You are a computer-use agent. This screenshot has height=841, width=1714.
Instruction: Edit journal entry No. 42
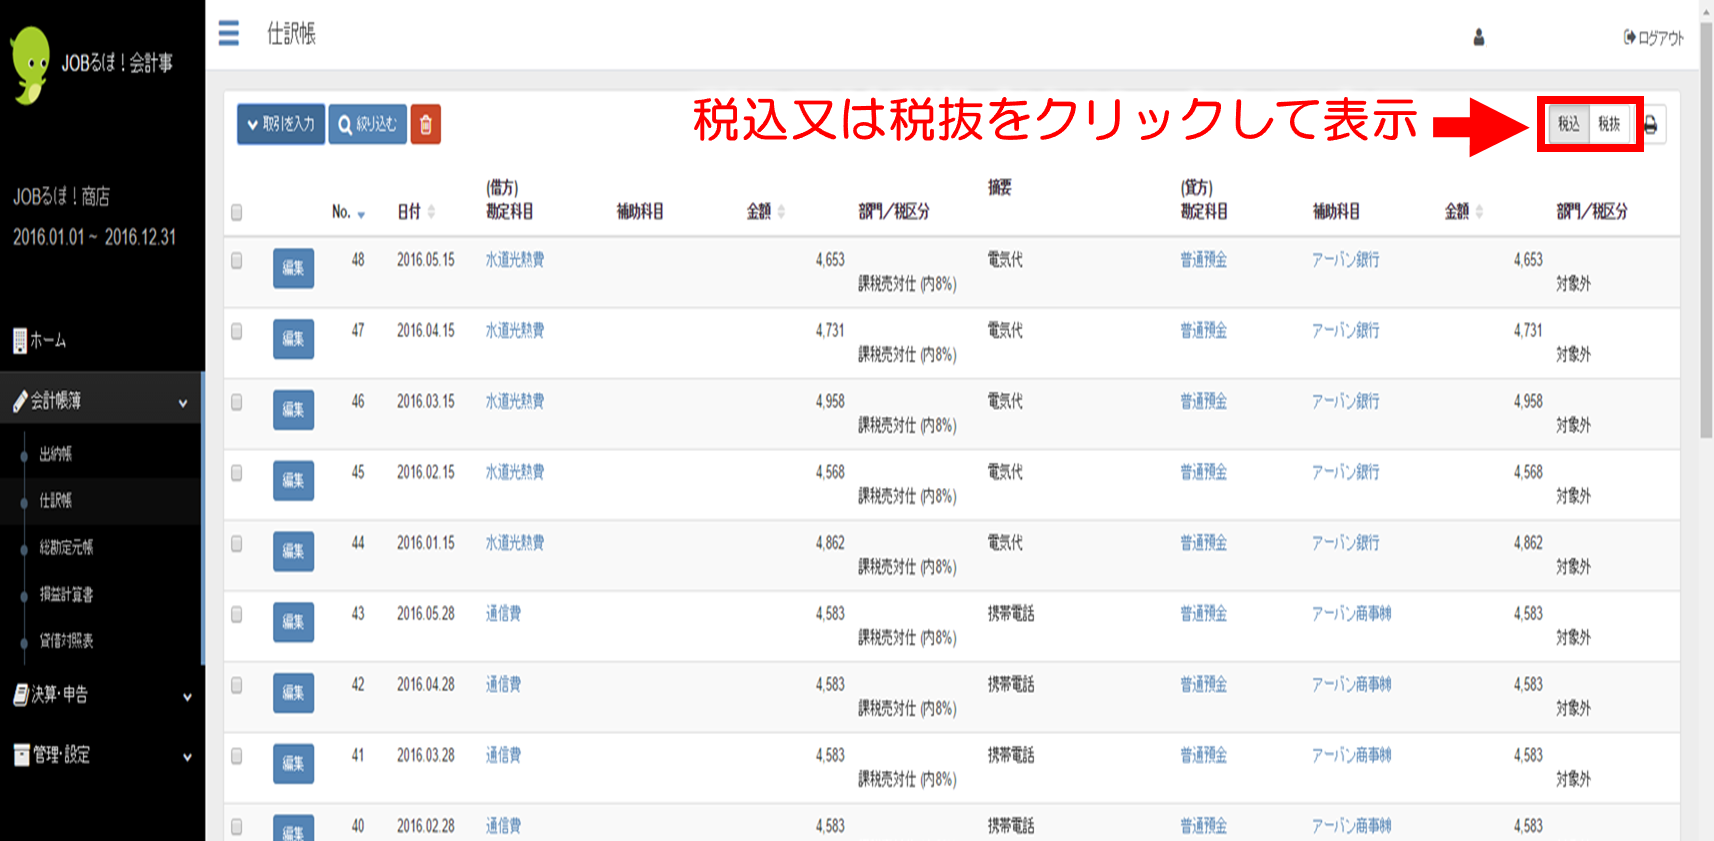point(293,693)
